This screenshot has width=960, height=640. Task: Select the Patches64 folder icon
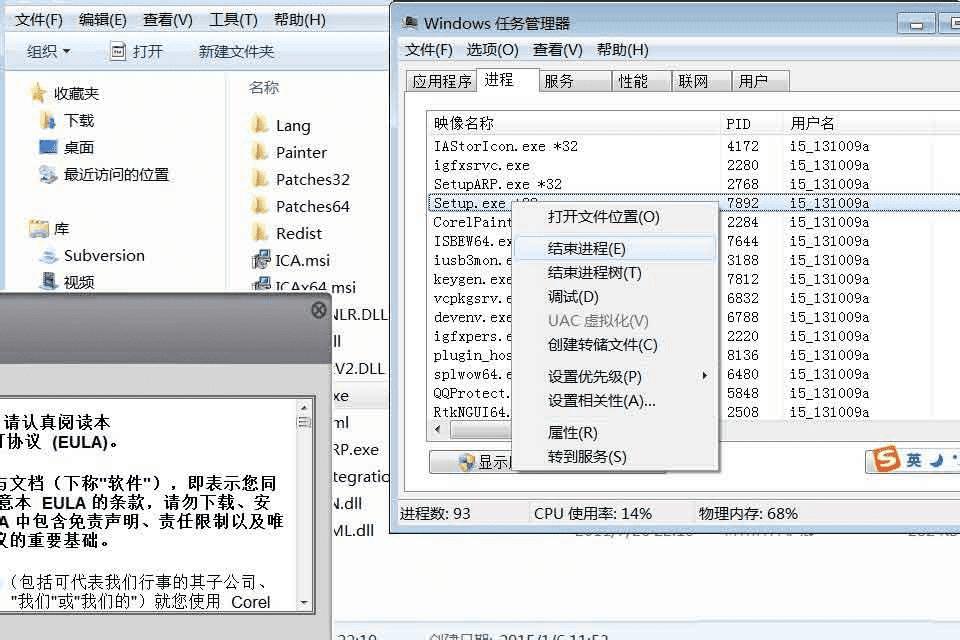click(260, 206)
